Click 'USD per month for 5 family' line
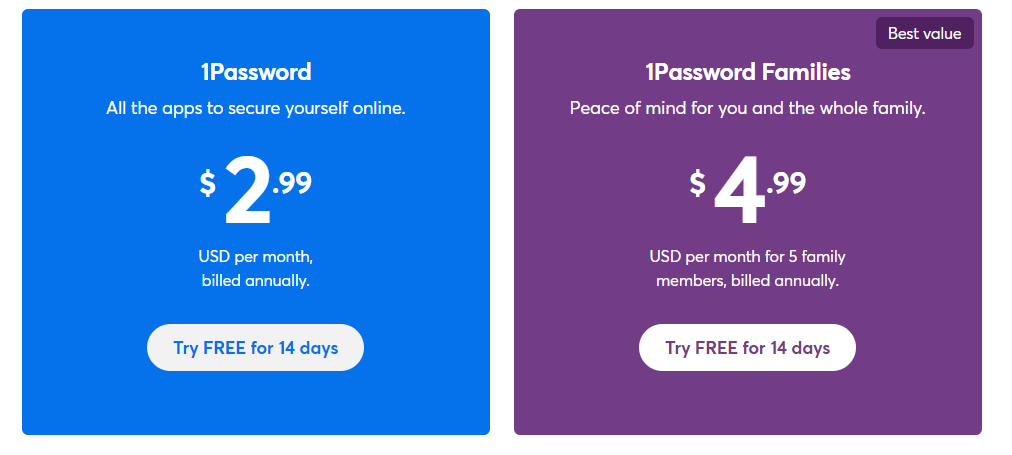This screenshot has width=1012, height=455. click(747, 256)
